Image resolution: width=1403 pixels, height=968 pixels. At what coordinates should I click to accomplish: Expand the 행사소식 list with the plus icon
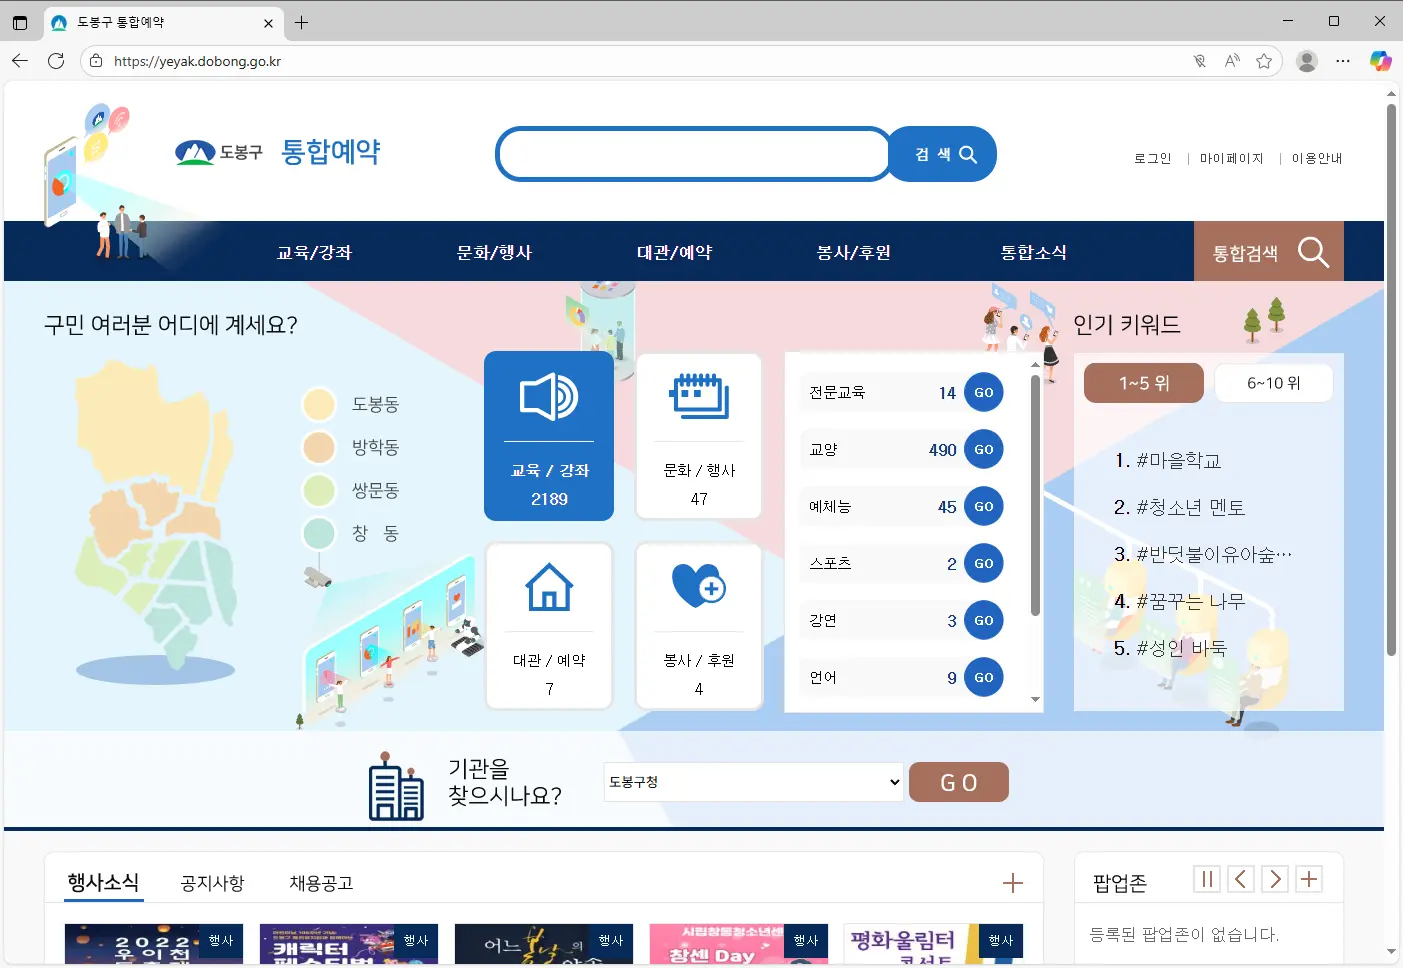point(1013,882)
